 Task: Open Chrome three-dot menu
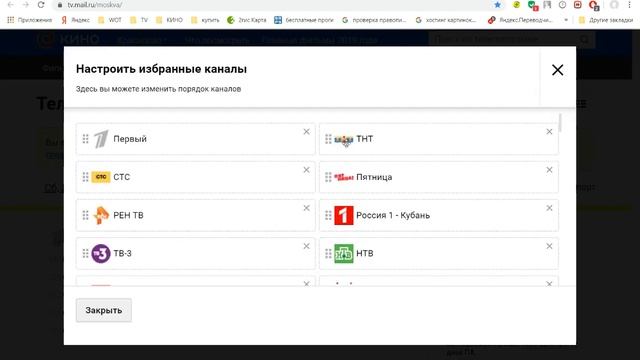coord(630,5)
